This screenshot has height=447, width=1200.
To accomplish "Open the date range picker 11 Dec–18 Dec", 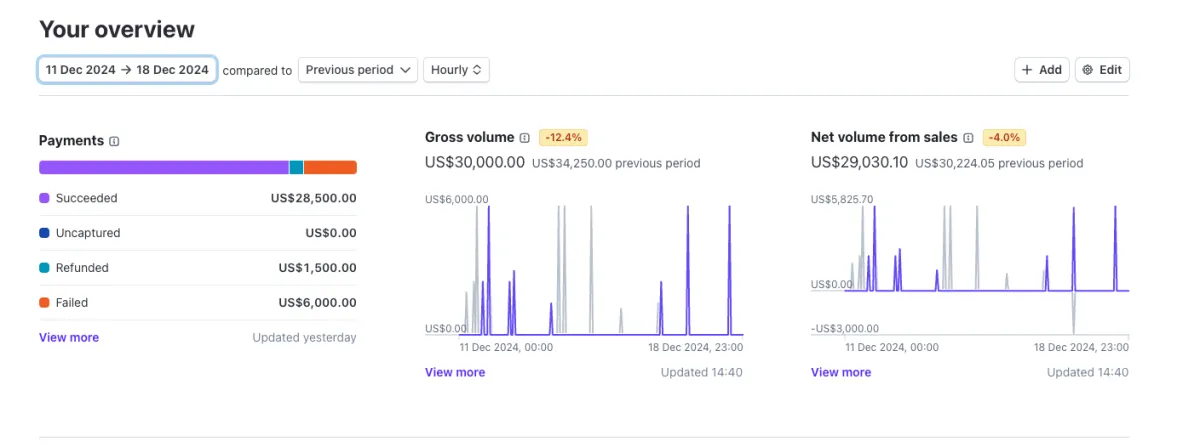I will pos(127,70).
